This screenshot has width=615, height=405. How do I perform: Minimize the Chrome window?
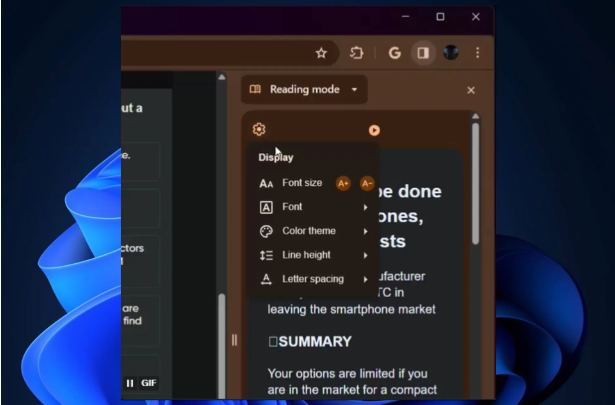click(406, 16)
